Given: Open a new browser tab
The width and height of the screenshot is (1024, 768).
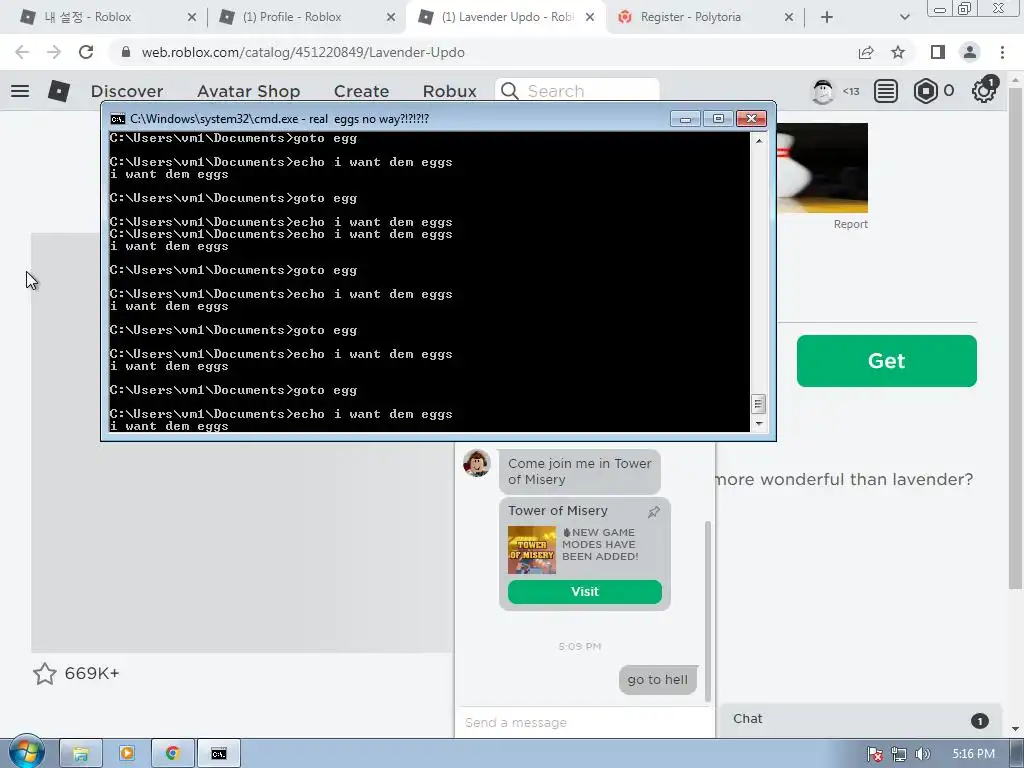Looking at the screenshot, I should click(827, 17).
